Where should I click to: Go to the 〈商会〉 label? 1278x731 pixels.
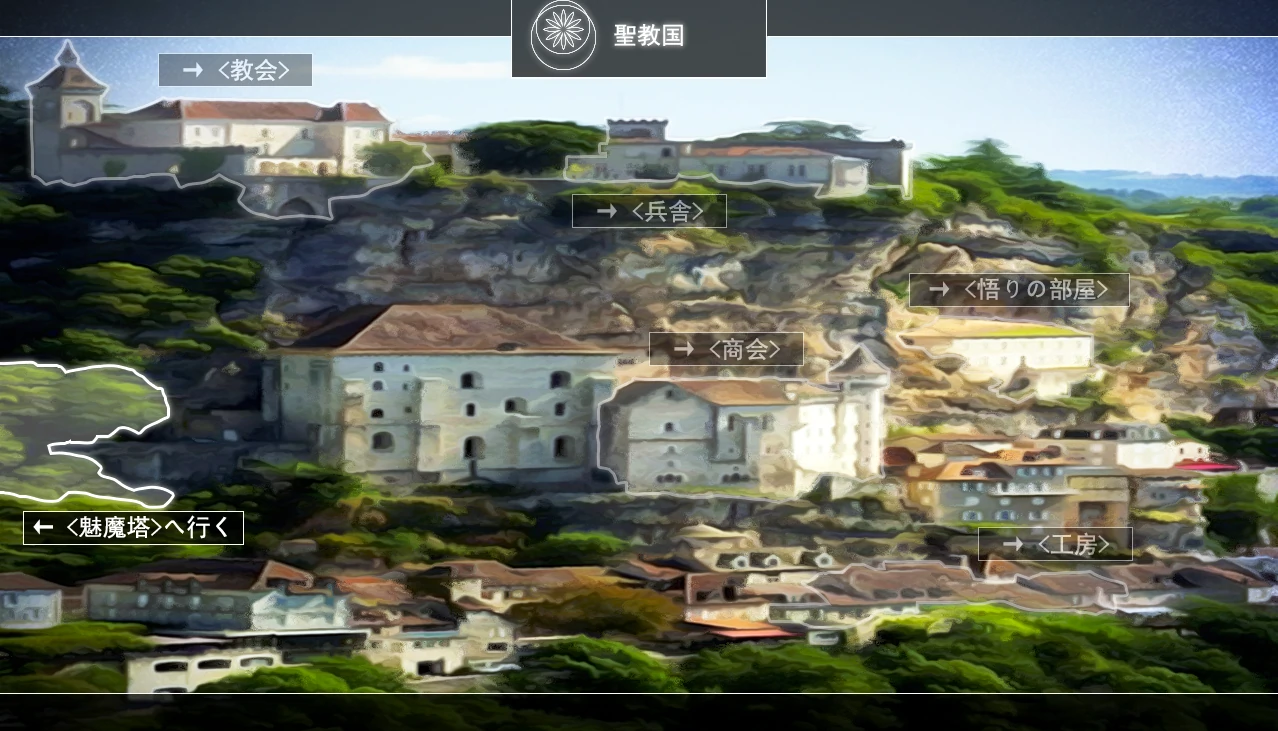coord(726,349)
